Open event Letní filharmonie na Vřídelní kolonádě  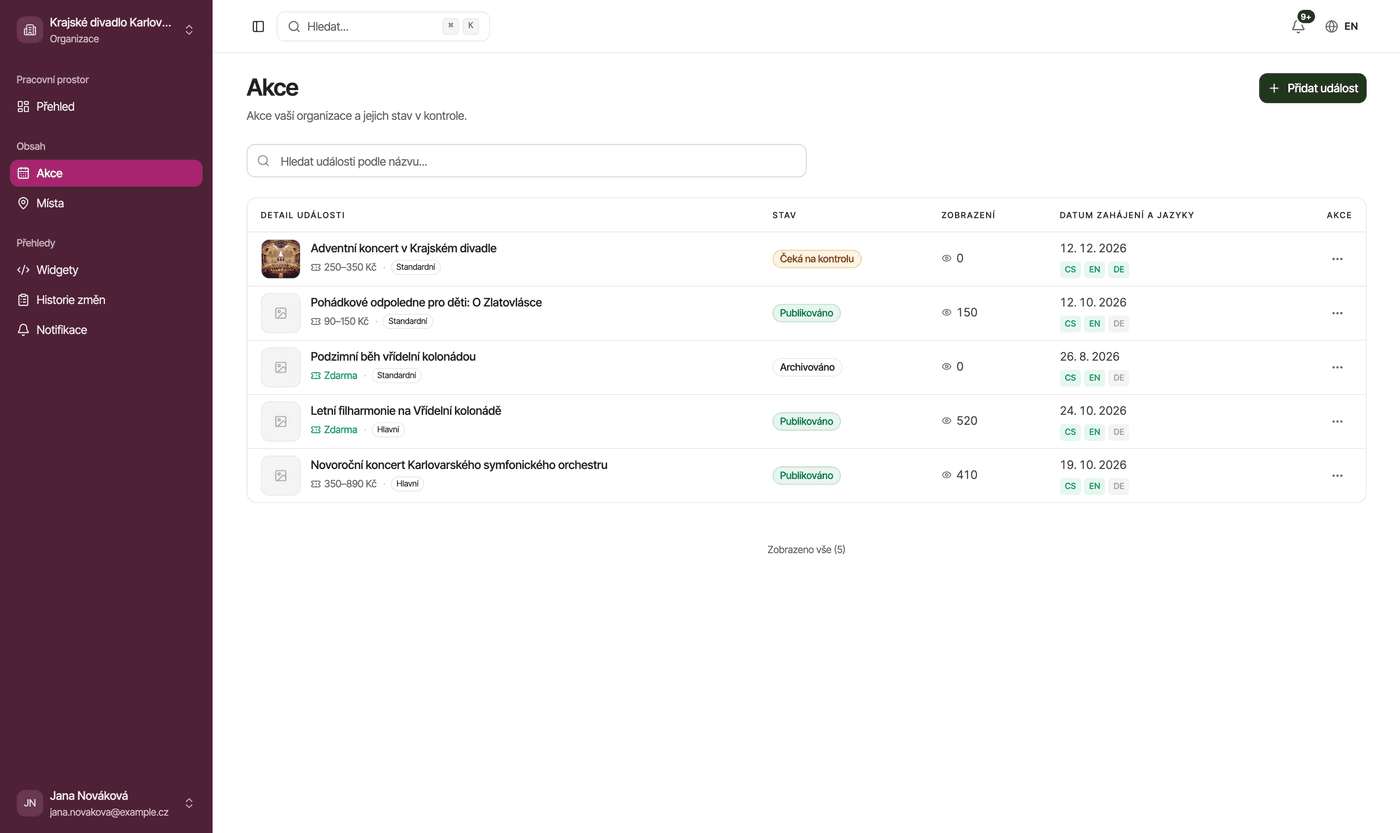[406, 410]
